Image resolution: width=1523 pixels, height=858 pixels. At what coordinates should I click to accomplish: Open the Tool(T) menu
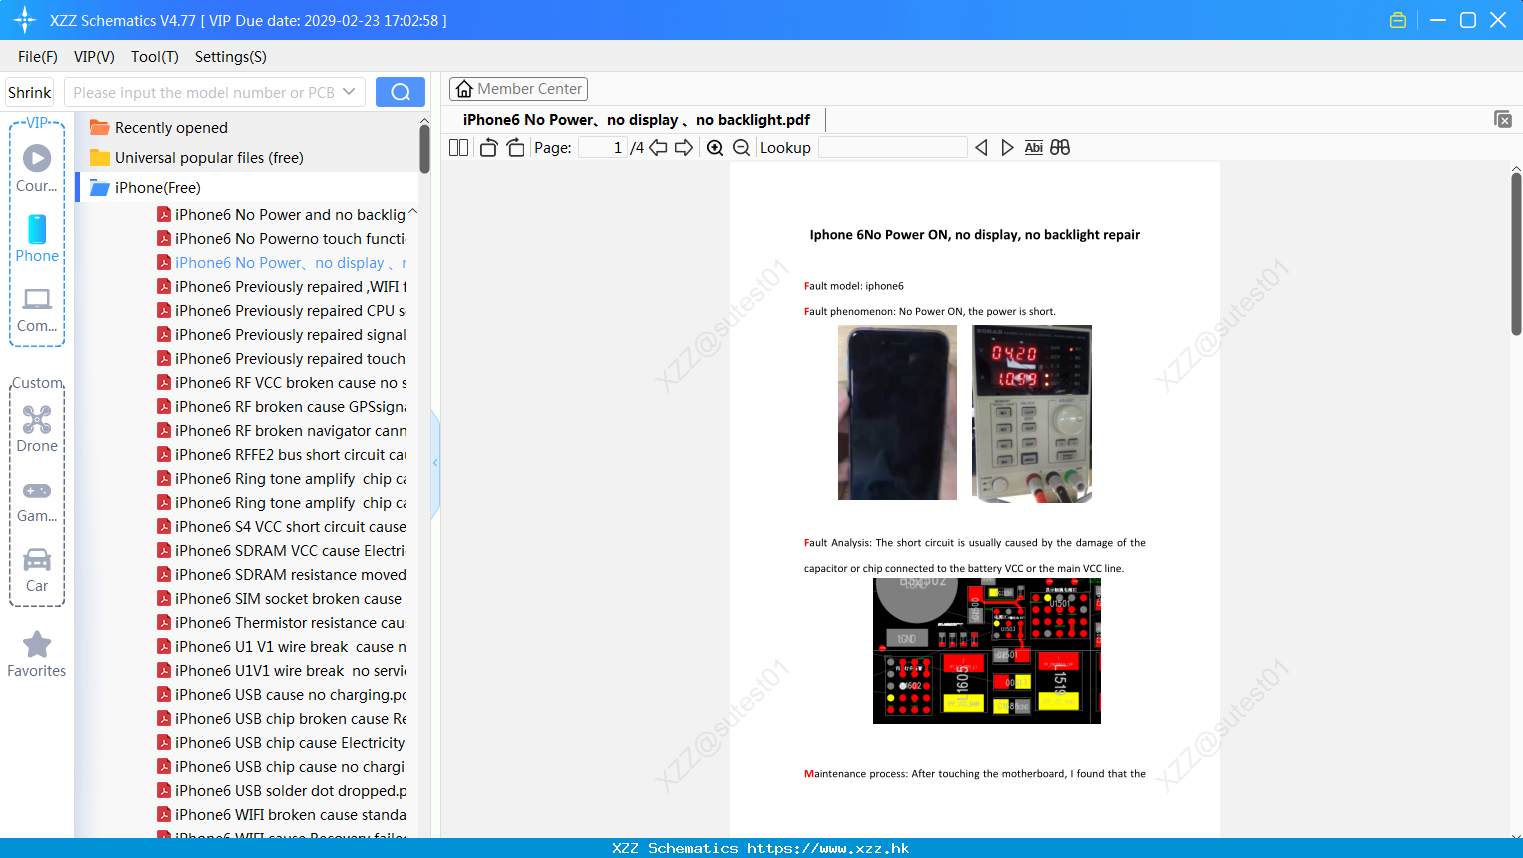(x=155, y=57)
